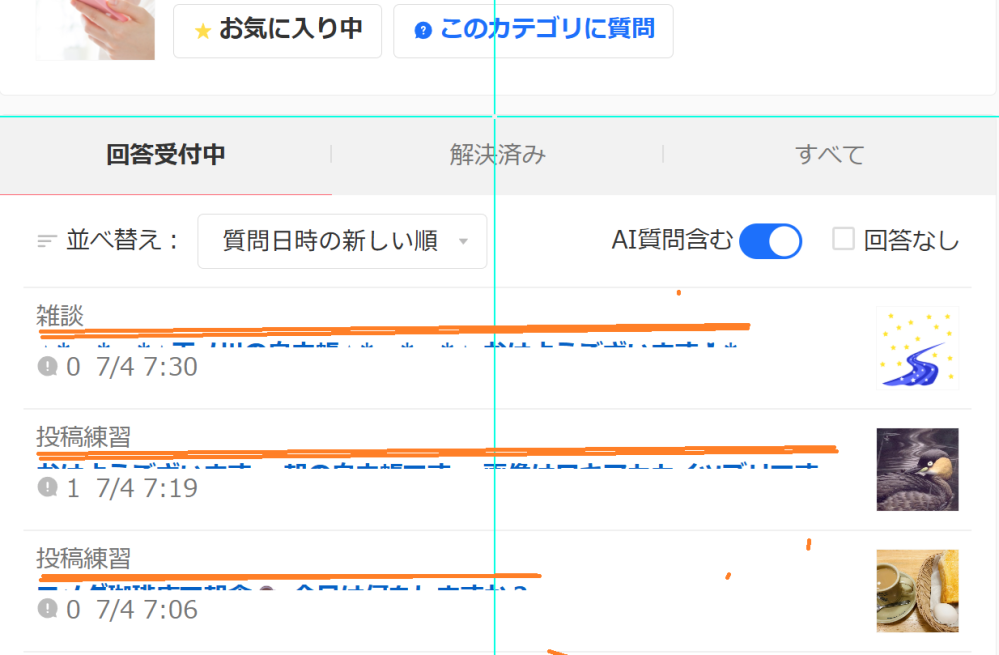Open the category image with hands
Image resolution: width=999 pixels, height=655 pixels.
[x=96, y=29]
